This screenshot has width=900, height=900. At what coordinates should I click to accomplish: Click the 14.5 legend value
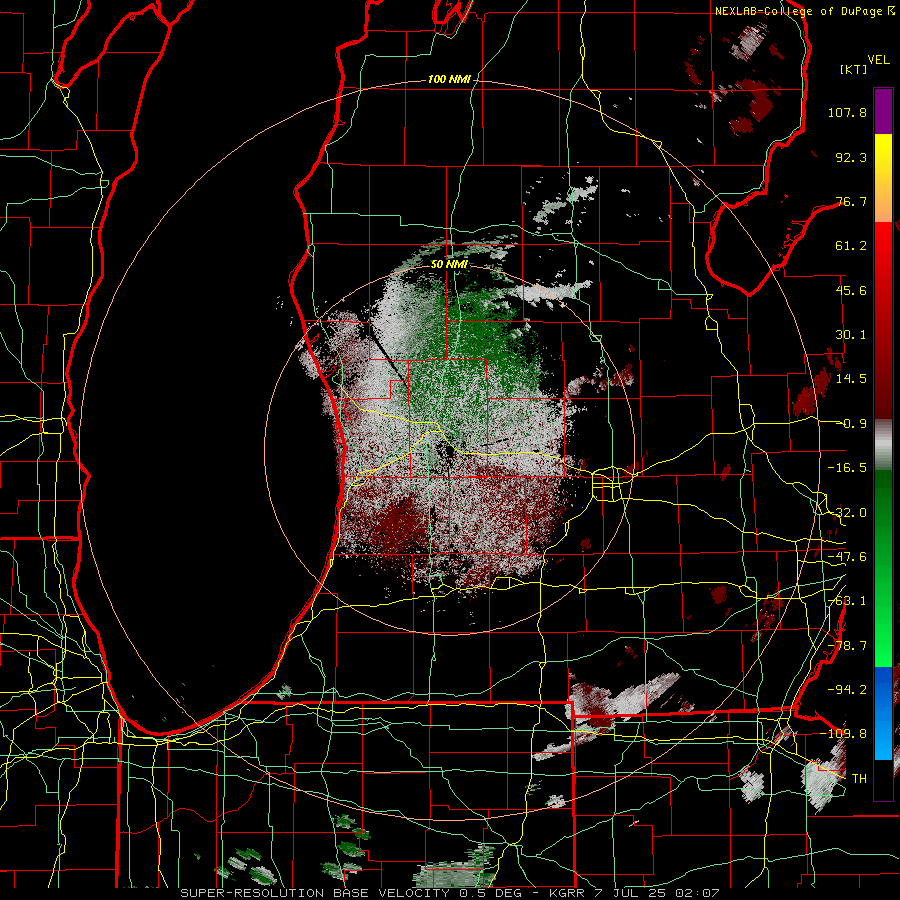[x=851, y=379]
